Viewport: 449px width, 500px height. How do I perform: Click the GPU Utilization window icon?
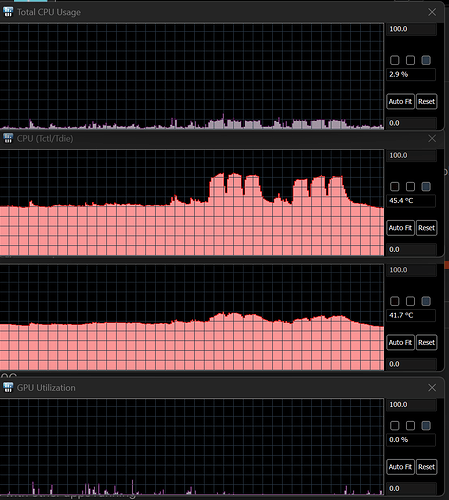click(8, 387)
